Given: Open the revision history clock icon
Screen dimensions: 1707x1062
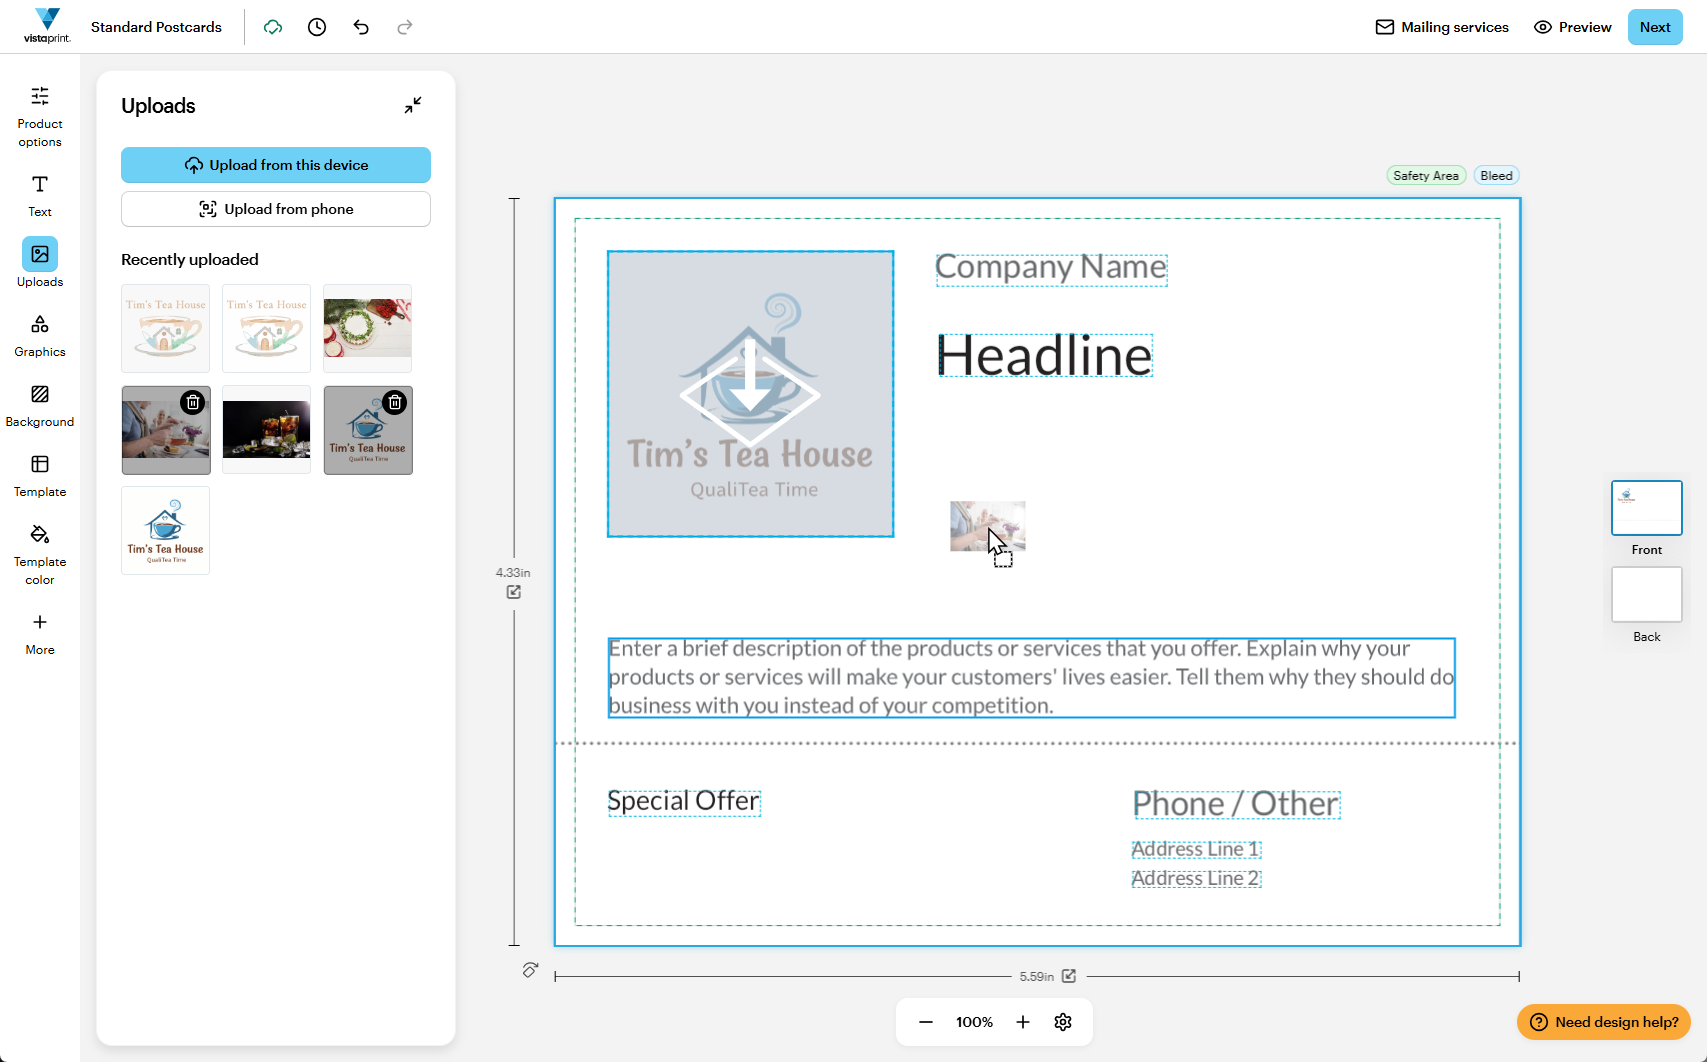Looking at the screenshot, I should 317,27.
